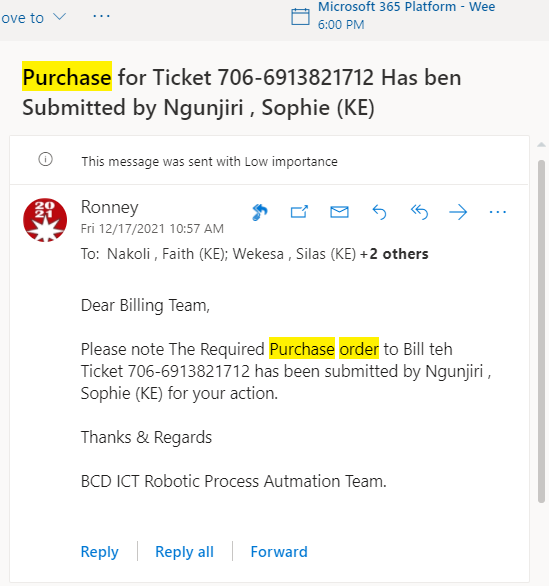Click the Forward arrow icon
Viewport: 549px width, 586px height.
458,213
